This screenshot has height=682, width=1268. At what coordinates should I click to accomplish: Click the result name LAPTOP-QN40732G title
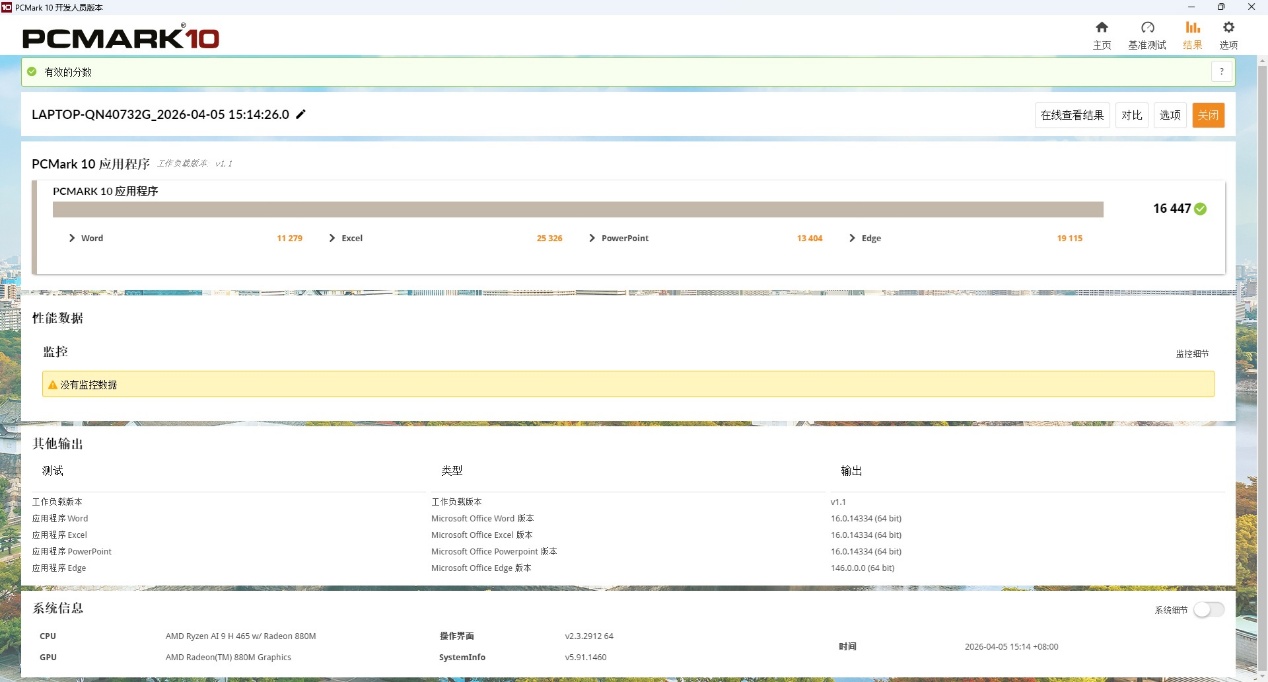(x=160, y=114)
